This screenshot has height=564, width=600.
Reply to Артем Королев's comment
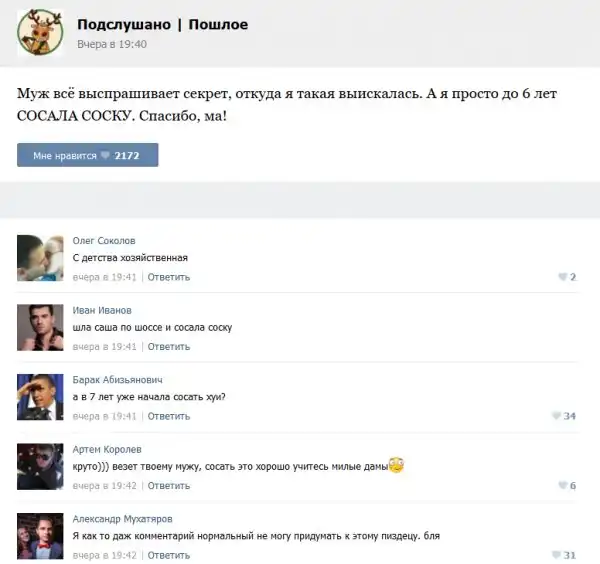[x=169, y=486]
